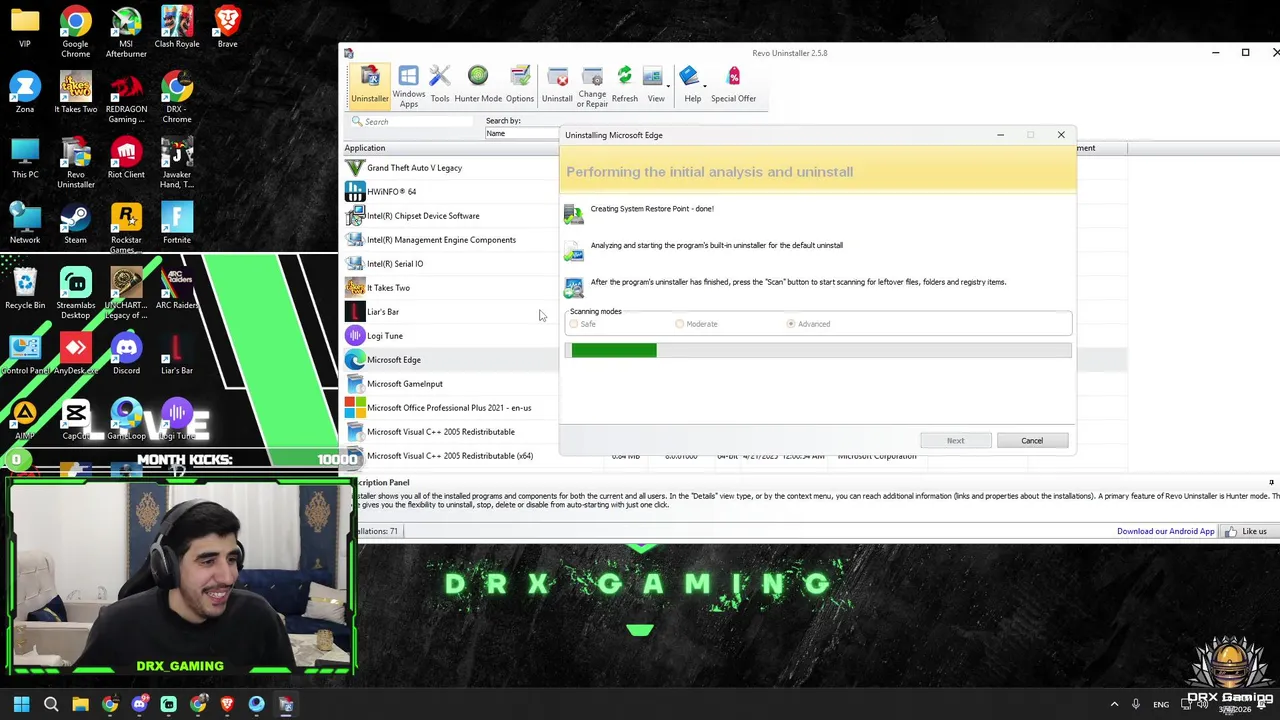Open Brave browser from the taskbar
1280x720 pixels.
pos(227,705)
